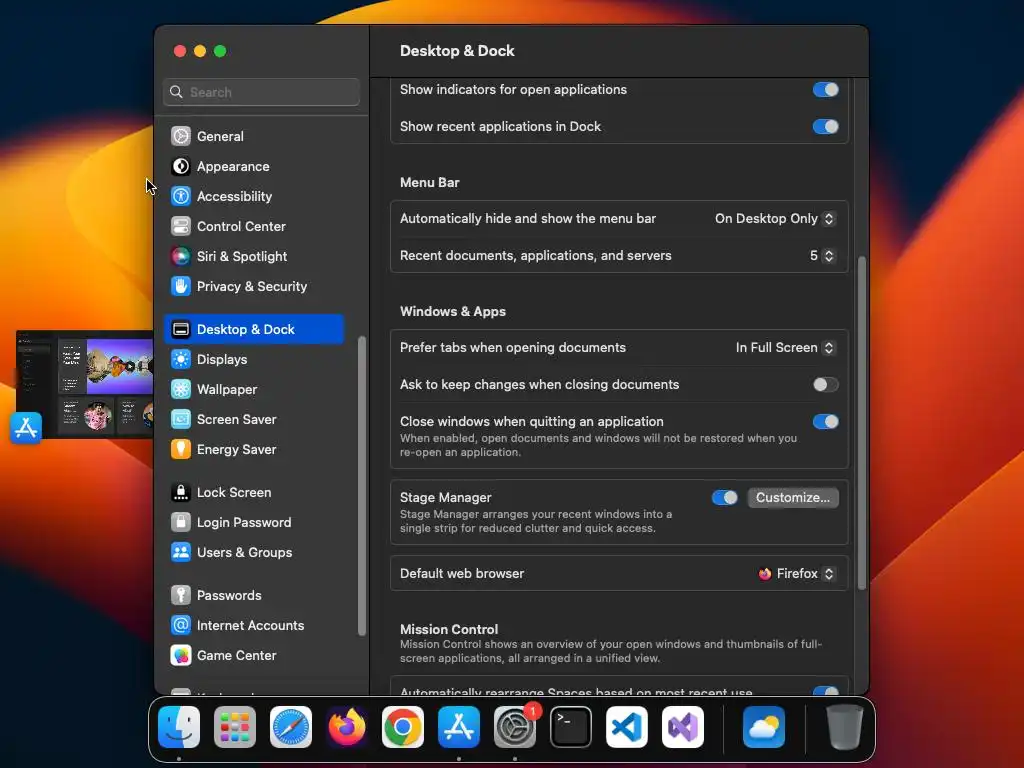Select Desktop & Dock in sidebar
The height and width of the screenshot is (768, 1024).
click(254, 329)
